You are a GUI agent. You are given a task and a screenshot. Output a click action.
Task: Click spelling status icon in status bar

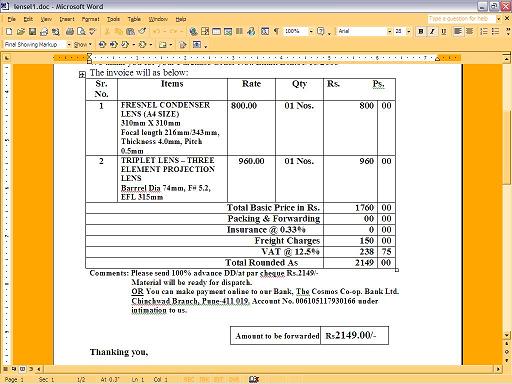254,379
